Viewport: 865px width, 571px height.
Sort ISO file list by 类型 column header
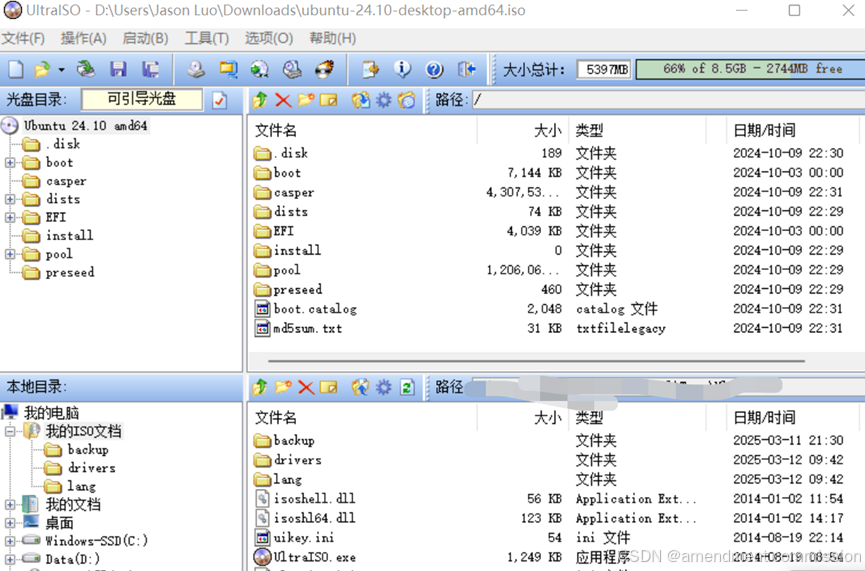pyautogui.click(x=637, y=131)
